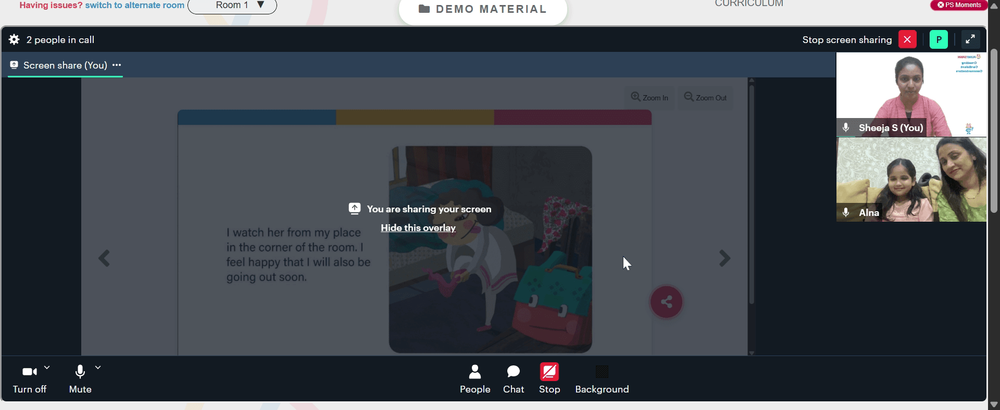Click microphone icon on Alna tile
This screenshot has width=1000, height=410.
(846, 212)
